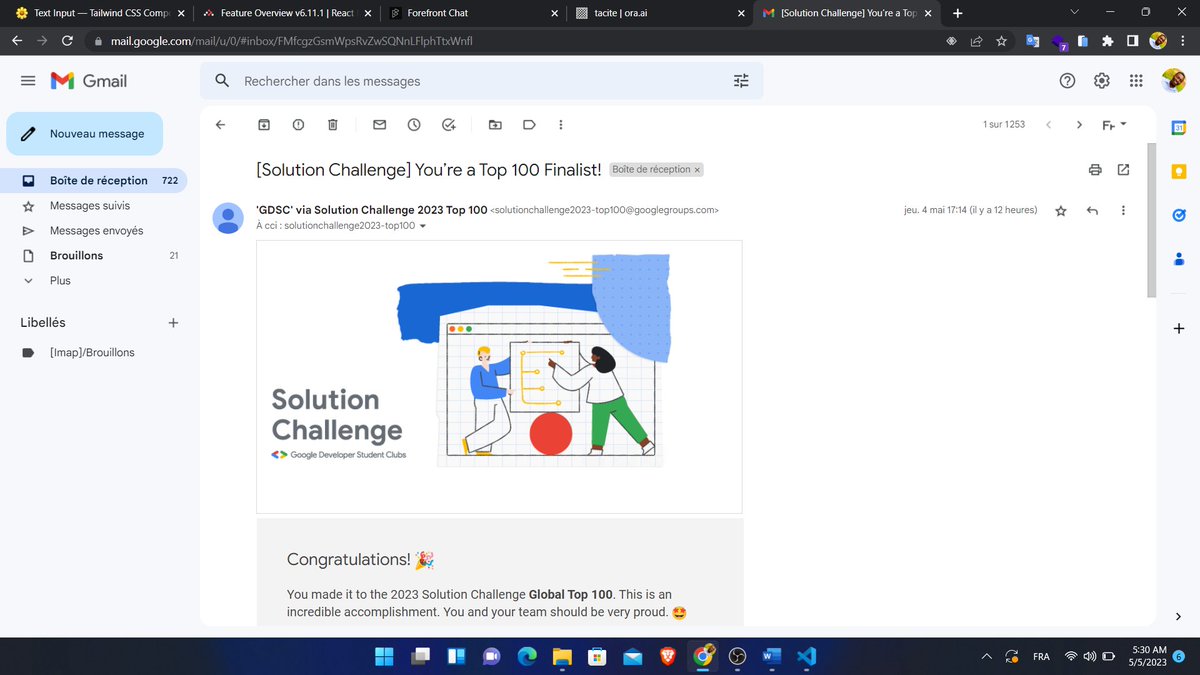1200x675 pixels.
Task: Open Google Keep side panel
Action: (1179, 171)
